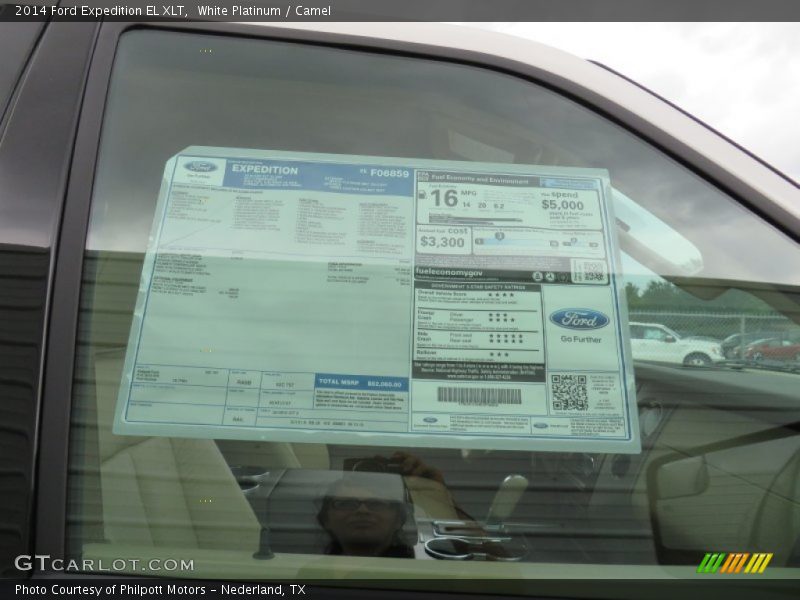Click the Government 5-Star Safety Ratings header
800x600 pixels.
point(477,285)
